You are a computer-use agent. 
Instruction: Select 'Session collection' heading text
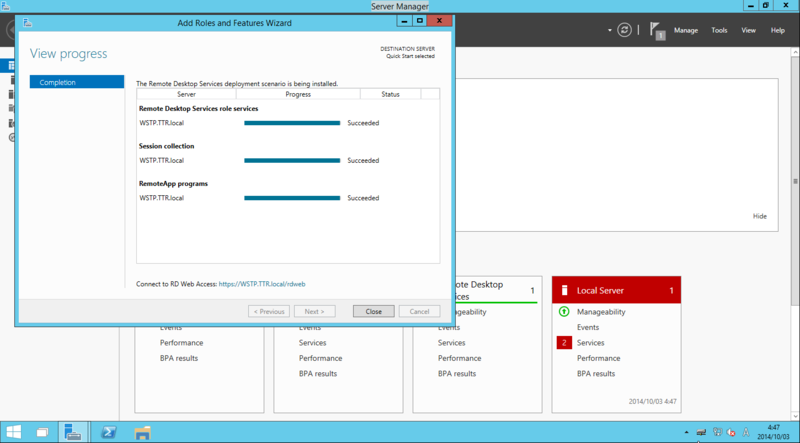coord(166,146)
